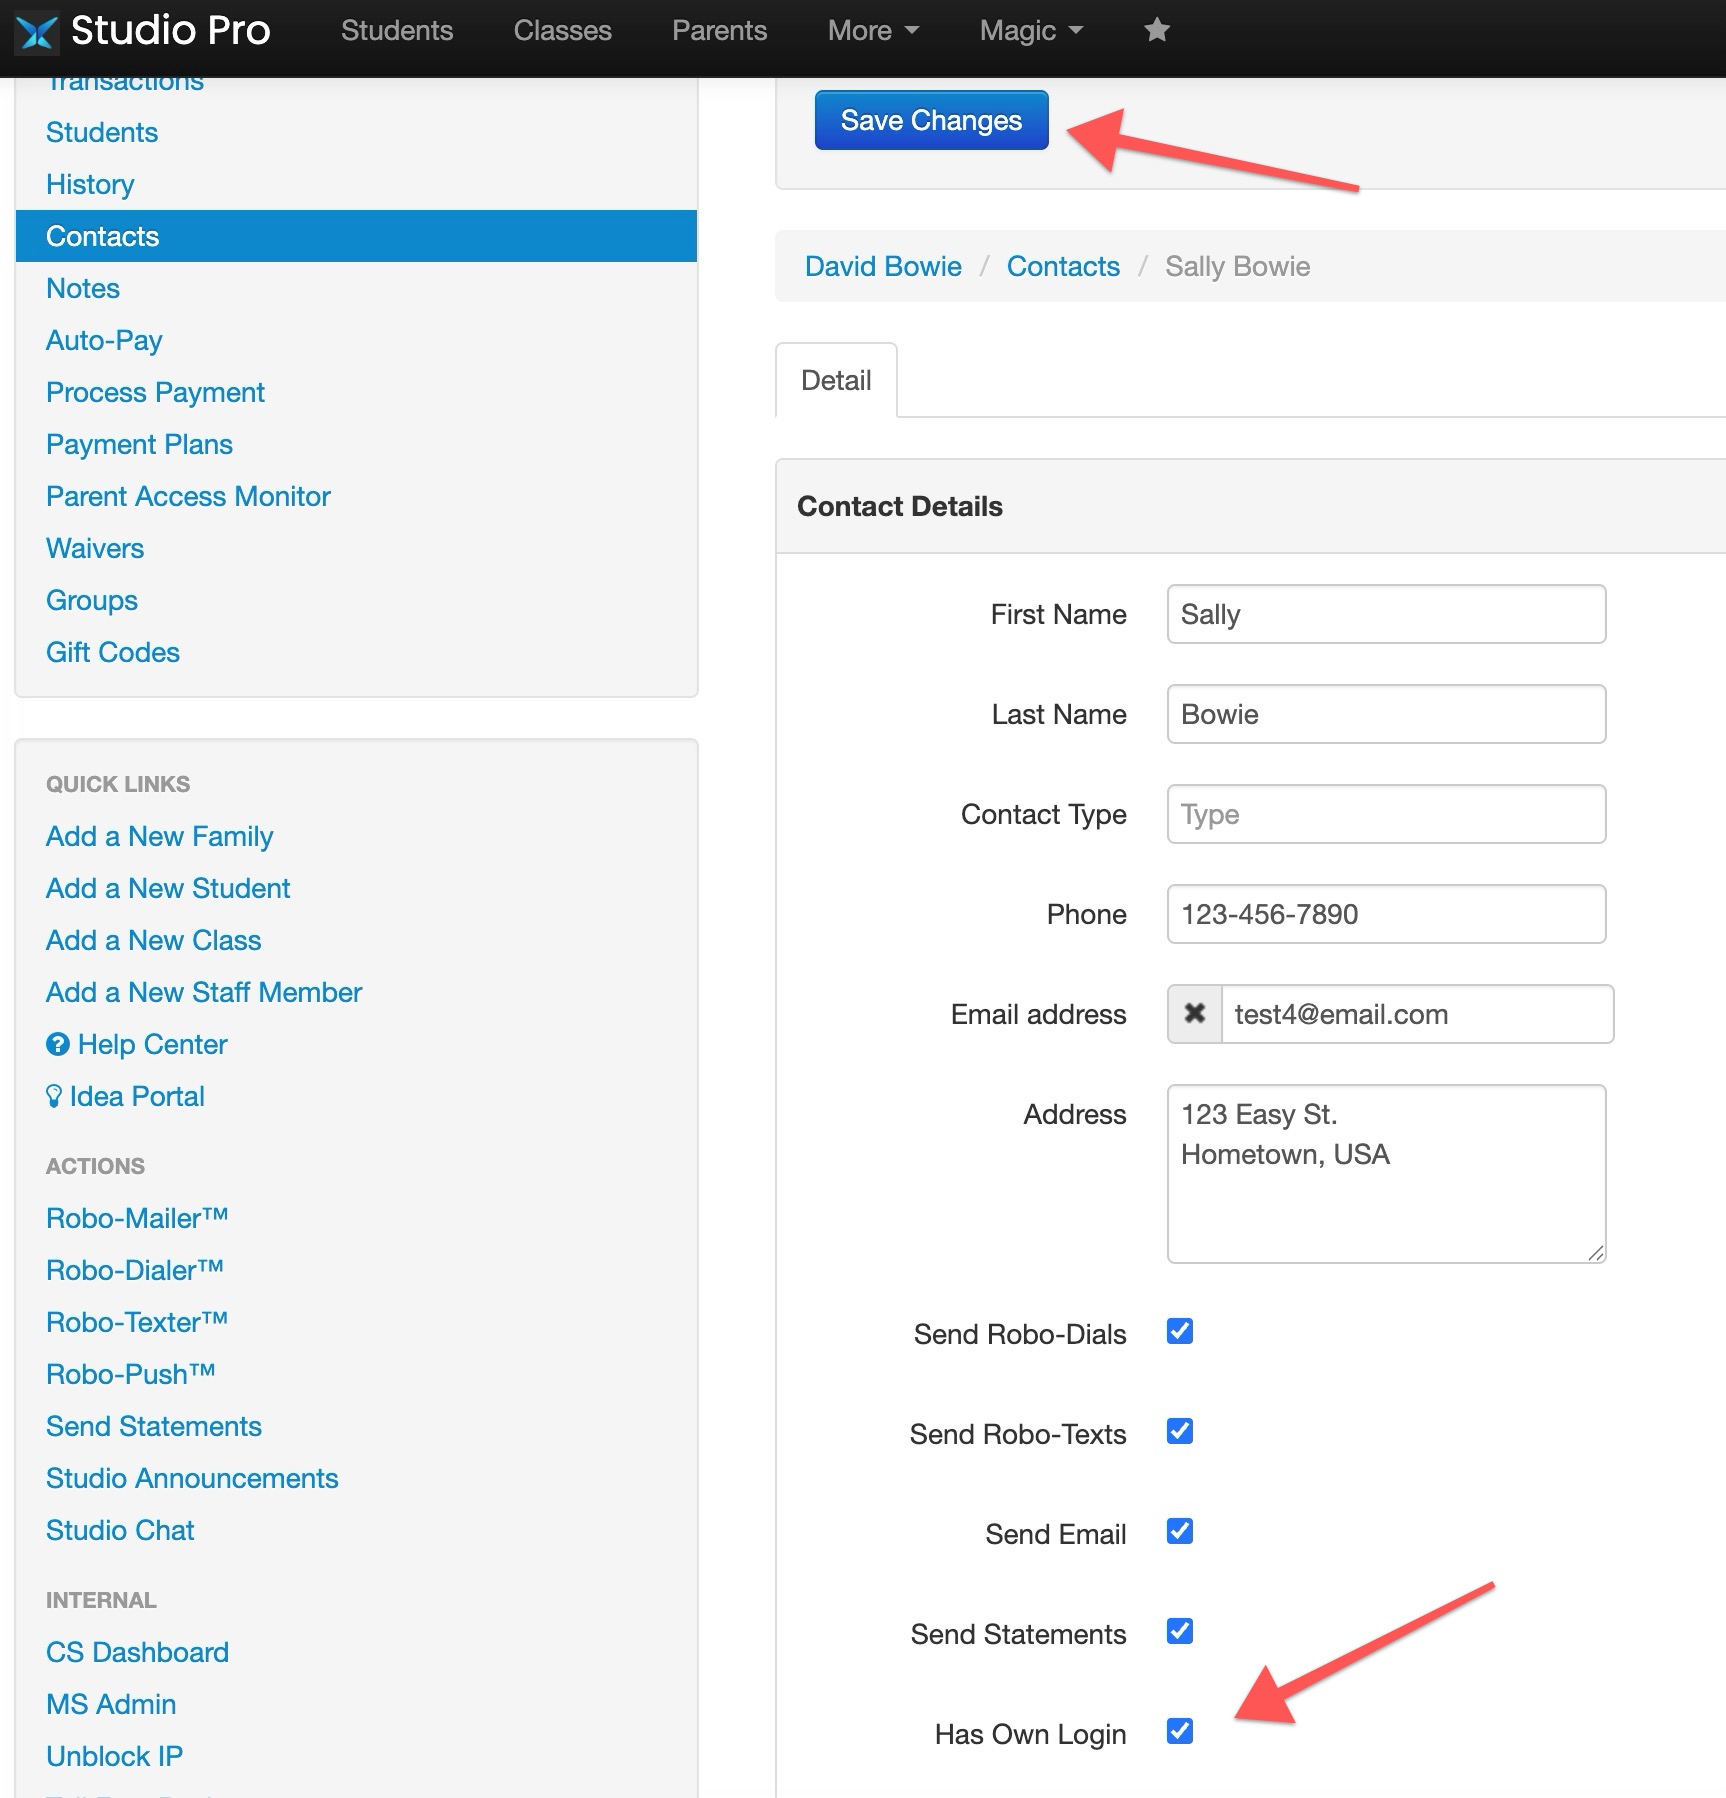Uncheck the Send Statements checkbox
The width and height of the screenshot is (1726, 1798).
click(1179, 1632)
